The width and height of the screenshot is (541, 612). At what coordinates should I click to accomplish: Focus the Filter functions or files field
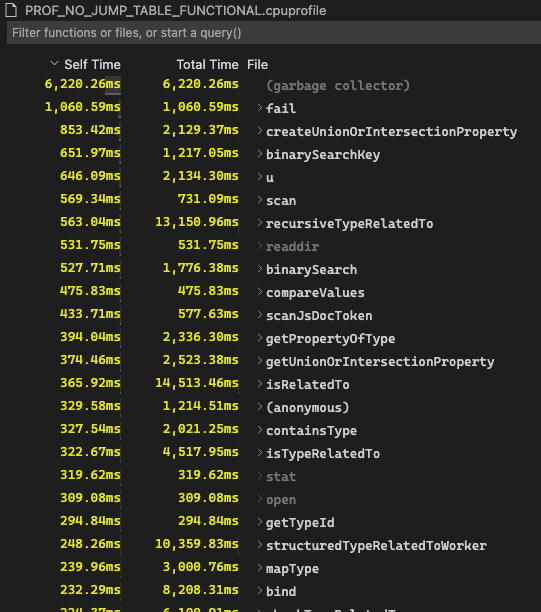pyautogui.click(x=274, y=33)
